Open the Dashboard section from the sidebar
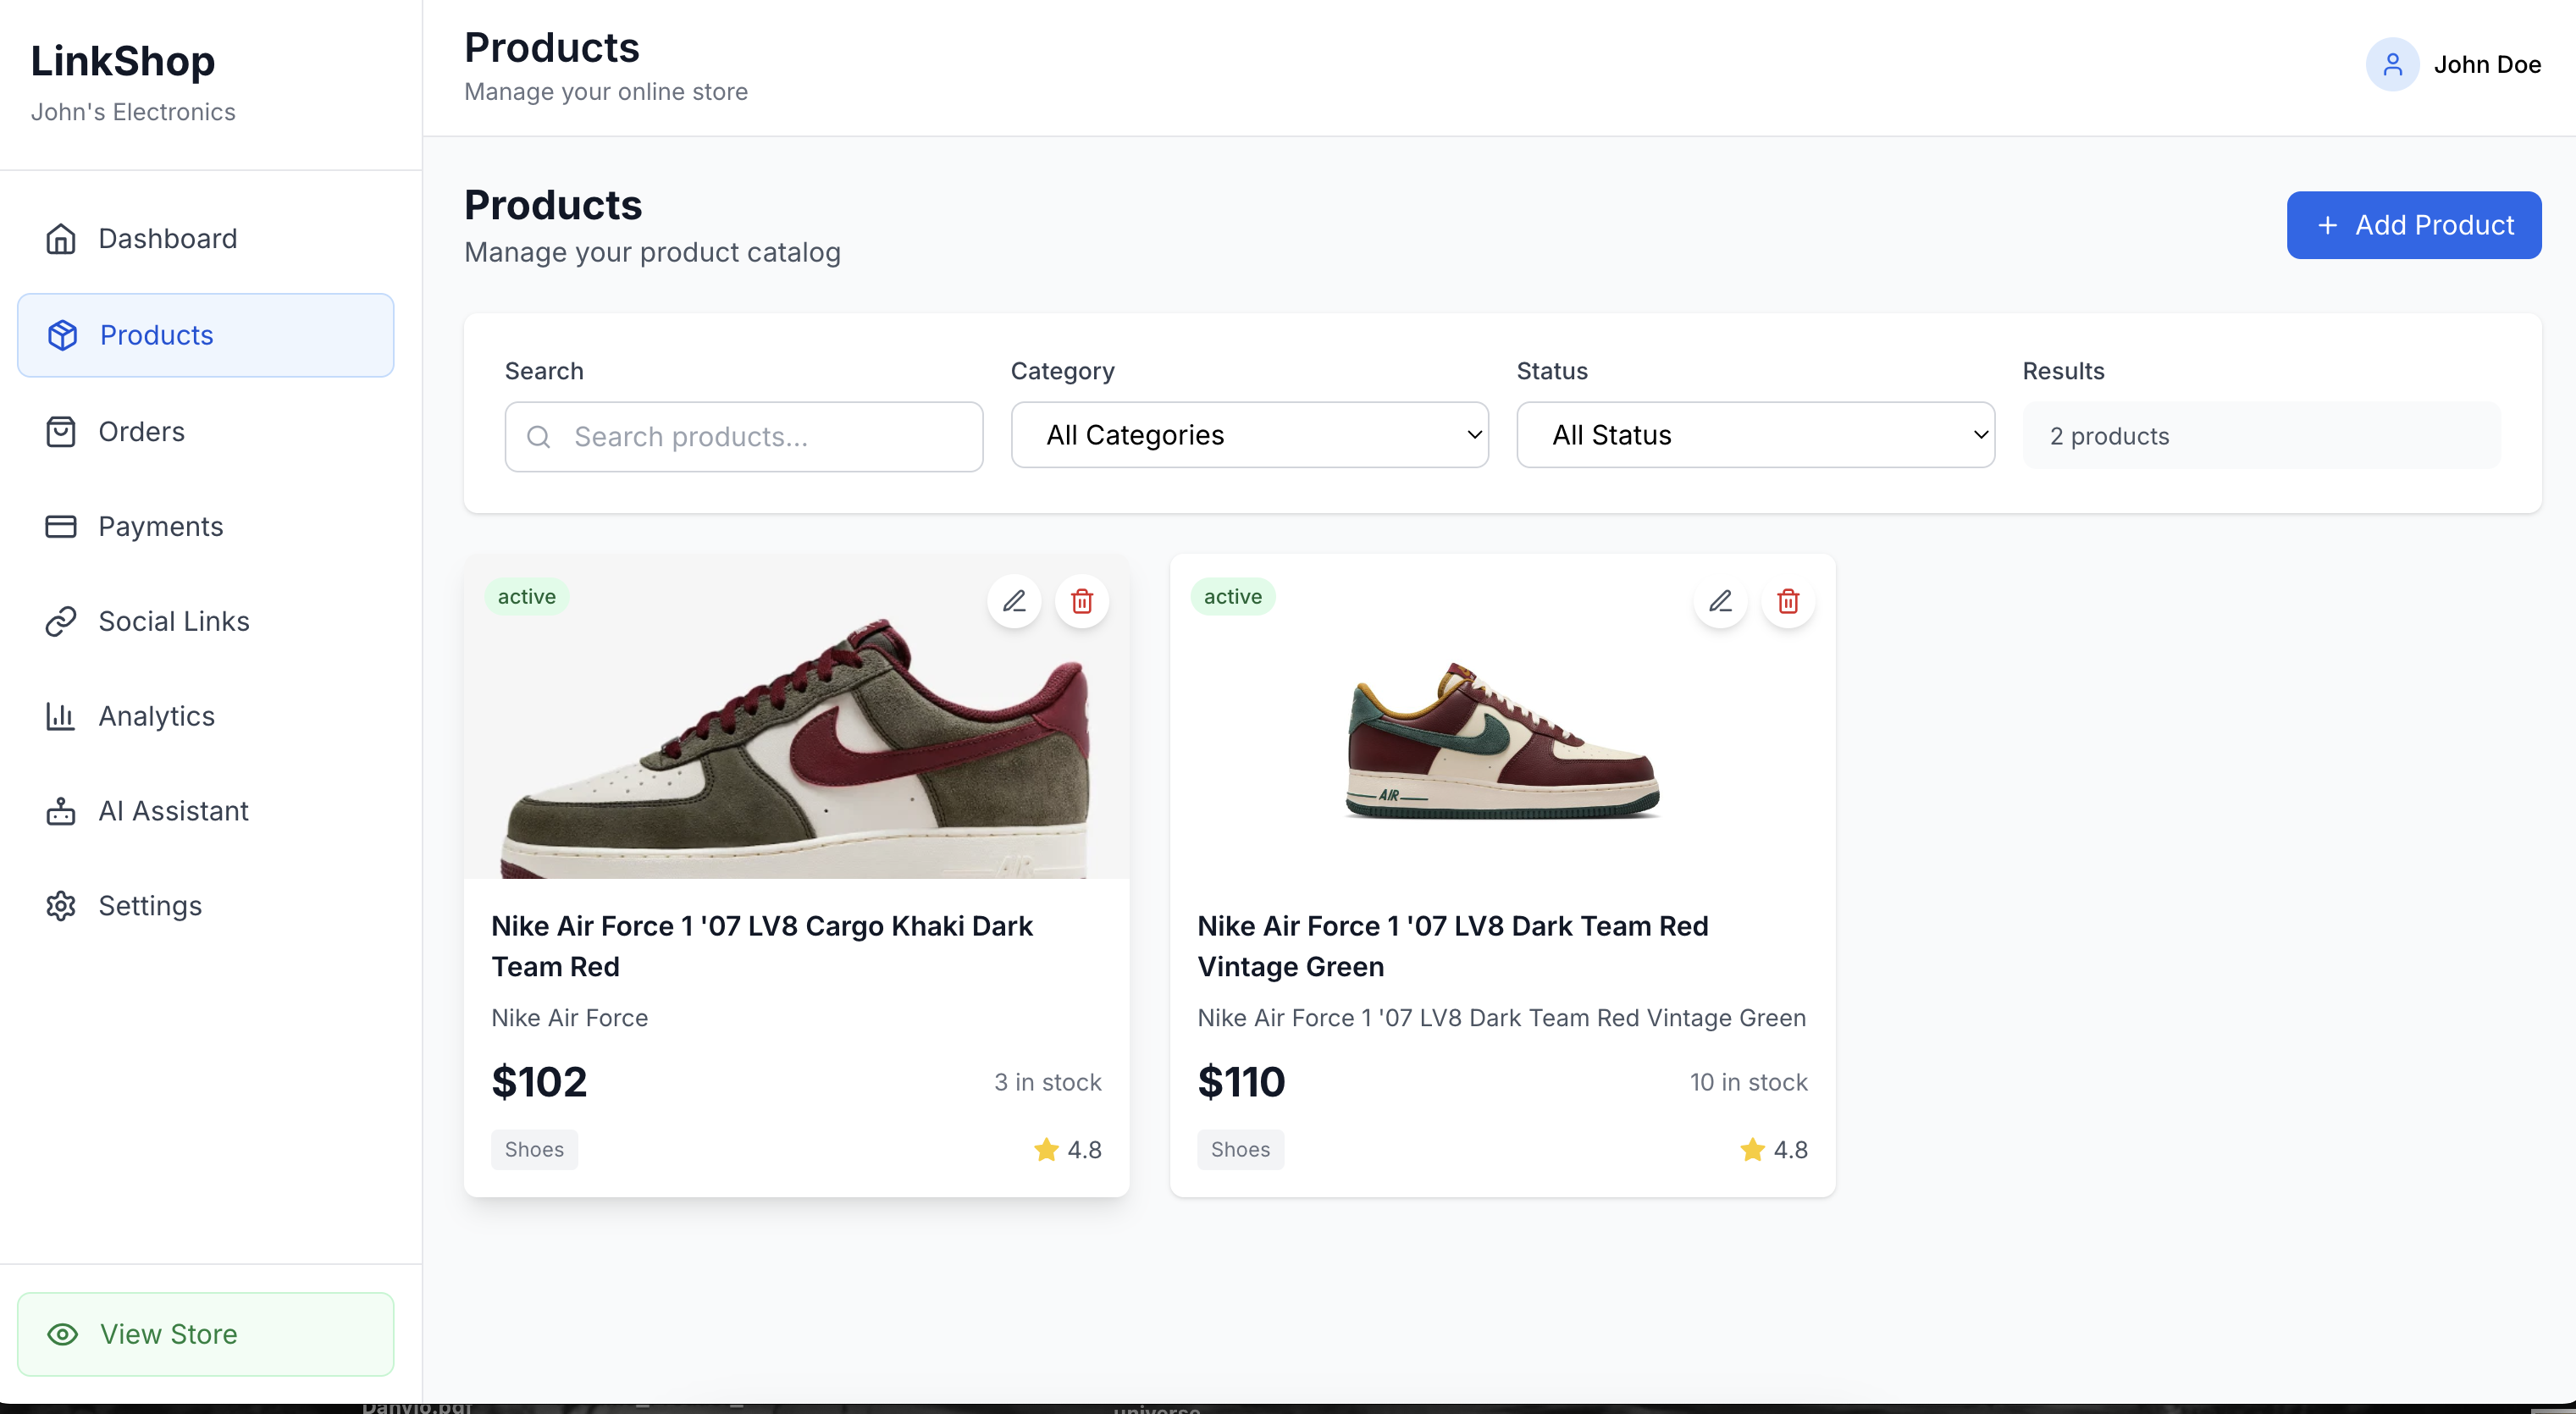The height and width of the screenshot is (1414, 2576). (166, 239)
